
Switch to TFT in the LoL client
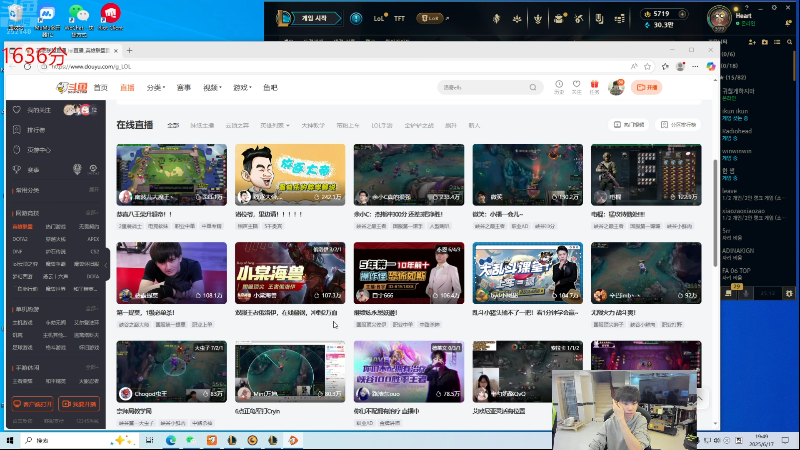tap(399, 18)
